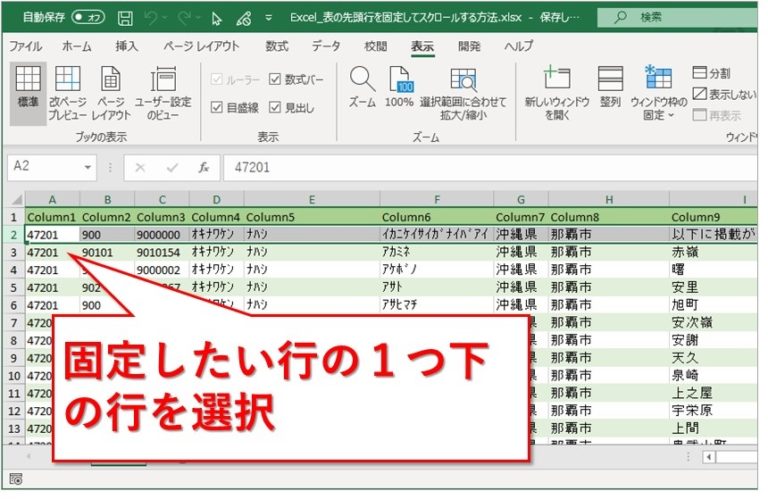Select column H header
This screenshot has width=768, height=499.
pos(609,199)
